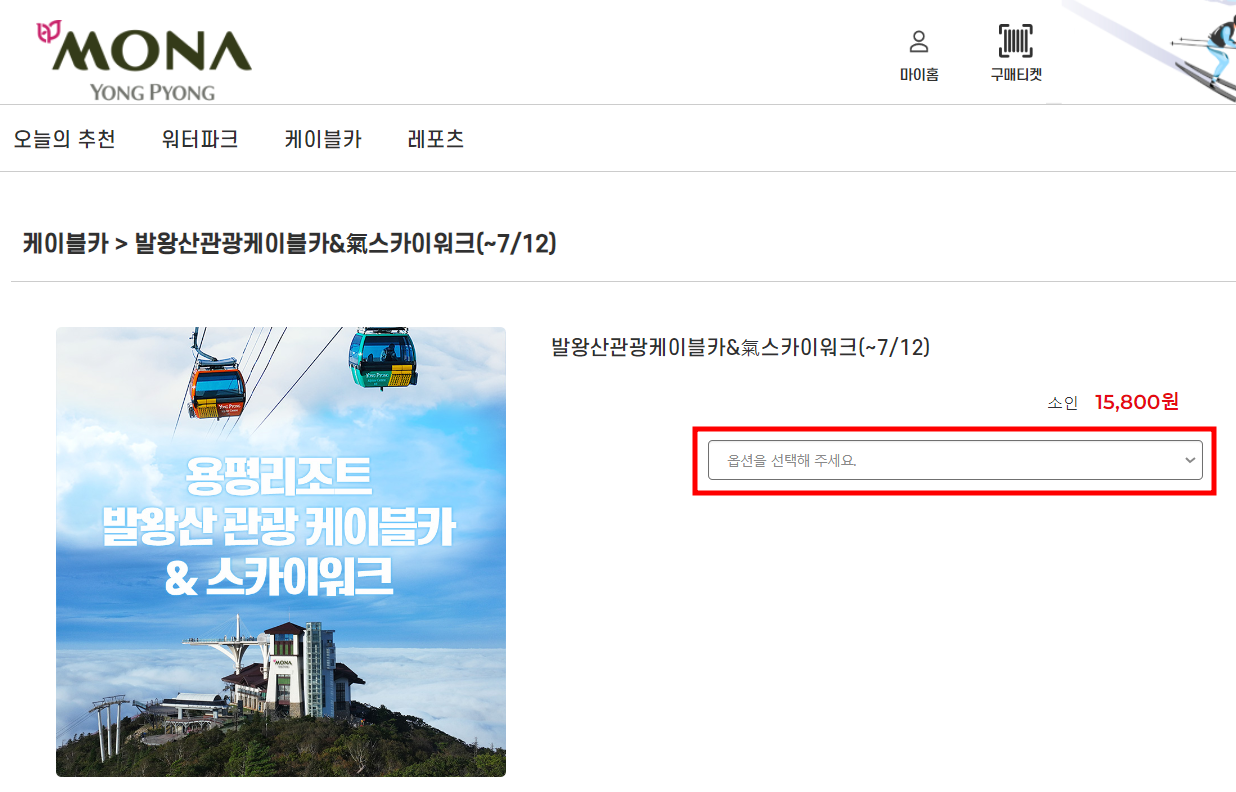The height and width of the screenshot is (792, 1236).
Task: Click the price 15,800원
Action: (1137, 402)
